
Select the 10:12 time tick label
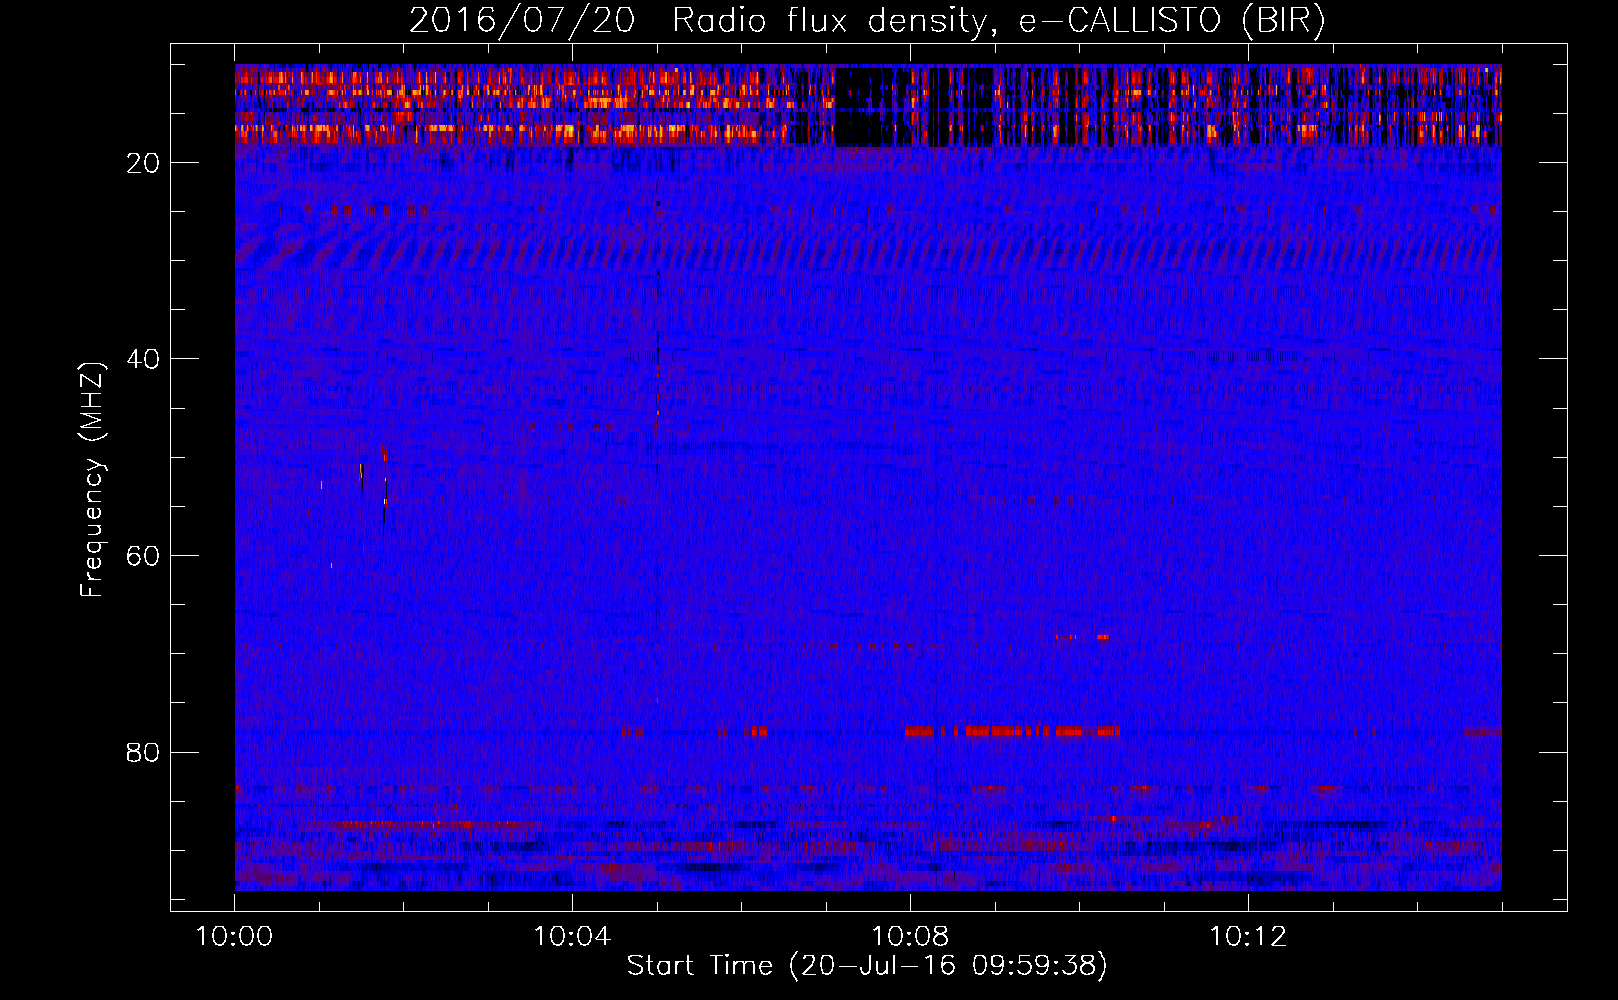click(1248, 937)
